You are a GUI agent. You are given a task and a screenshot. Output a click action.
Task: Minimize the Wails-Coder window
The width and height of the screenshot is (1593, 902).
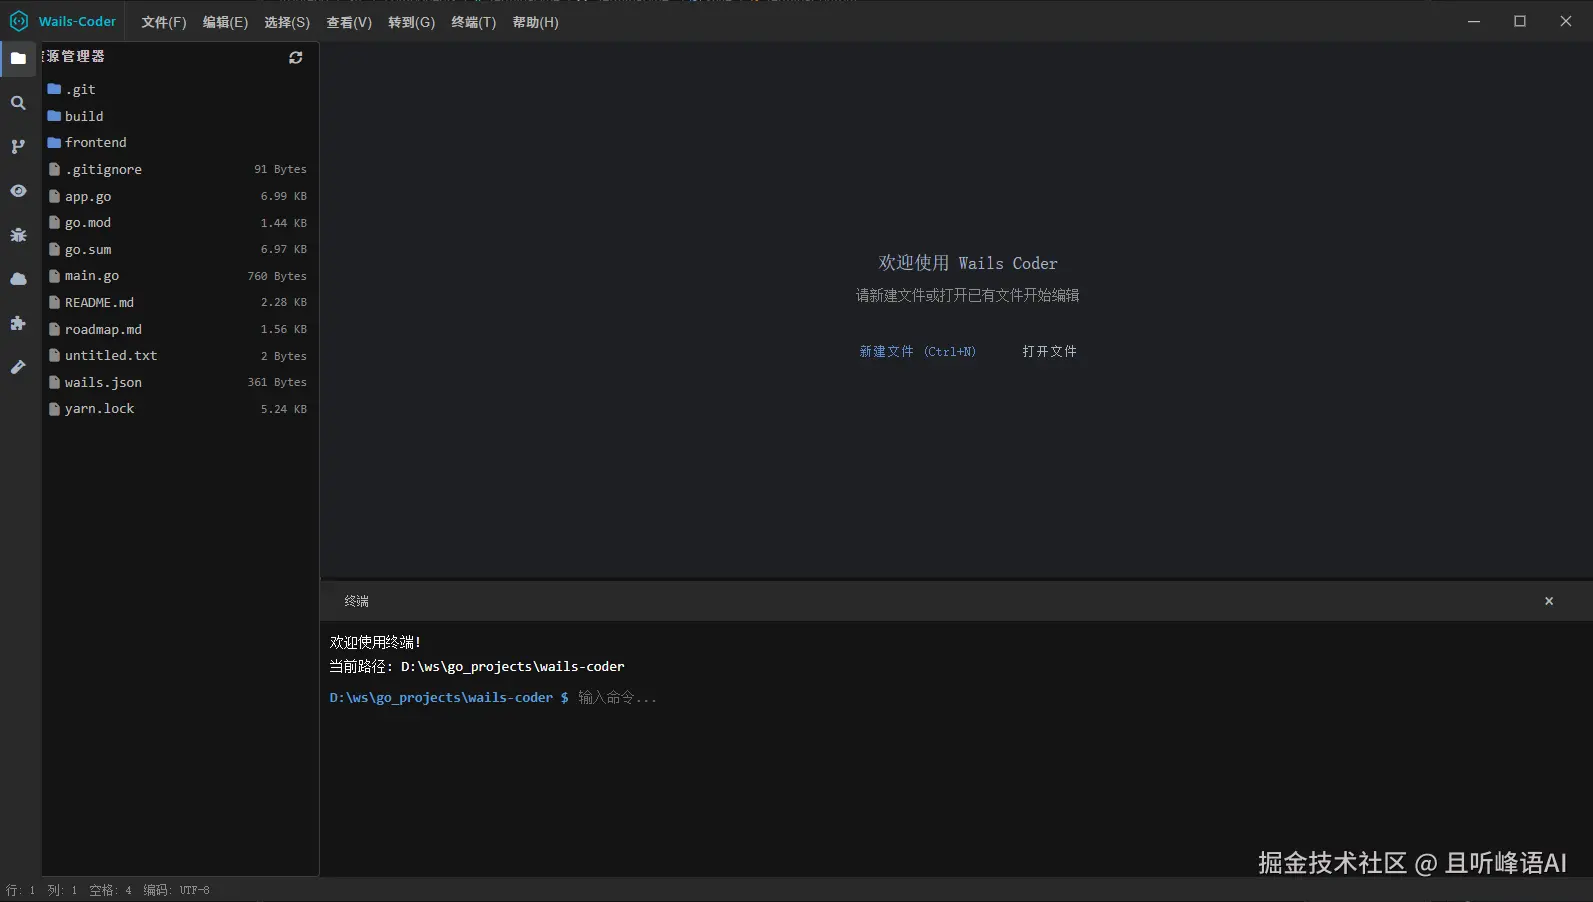click(x=1474, y=21)
